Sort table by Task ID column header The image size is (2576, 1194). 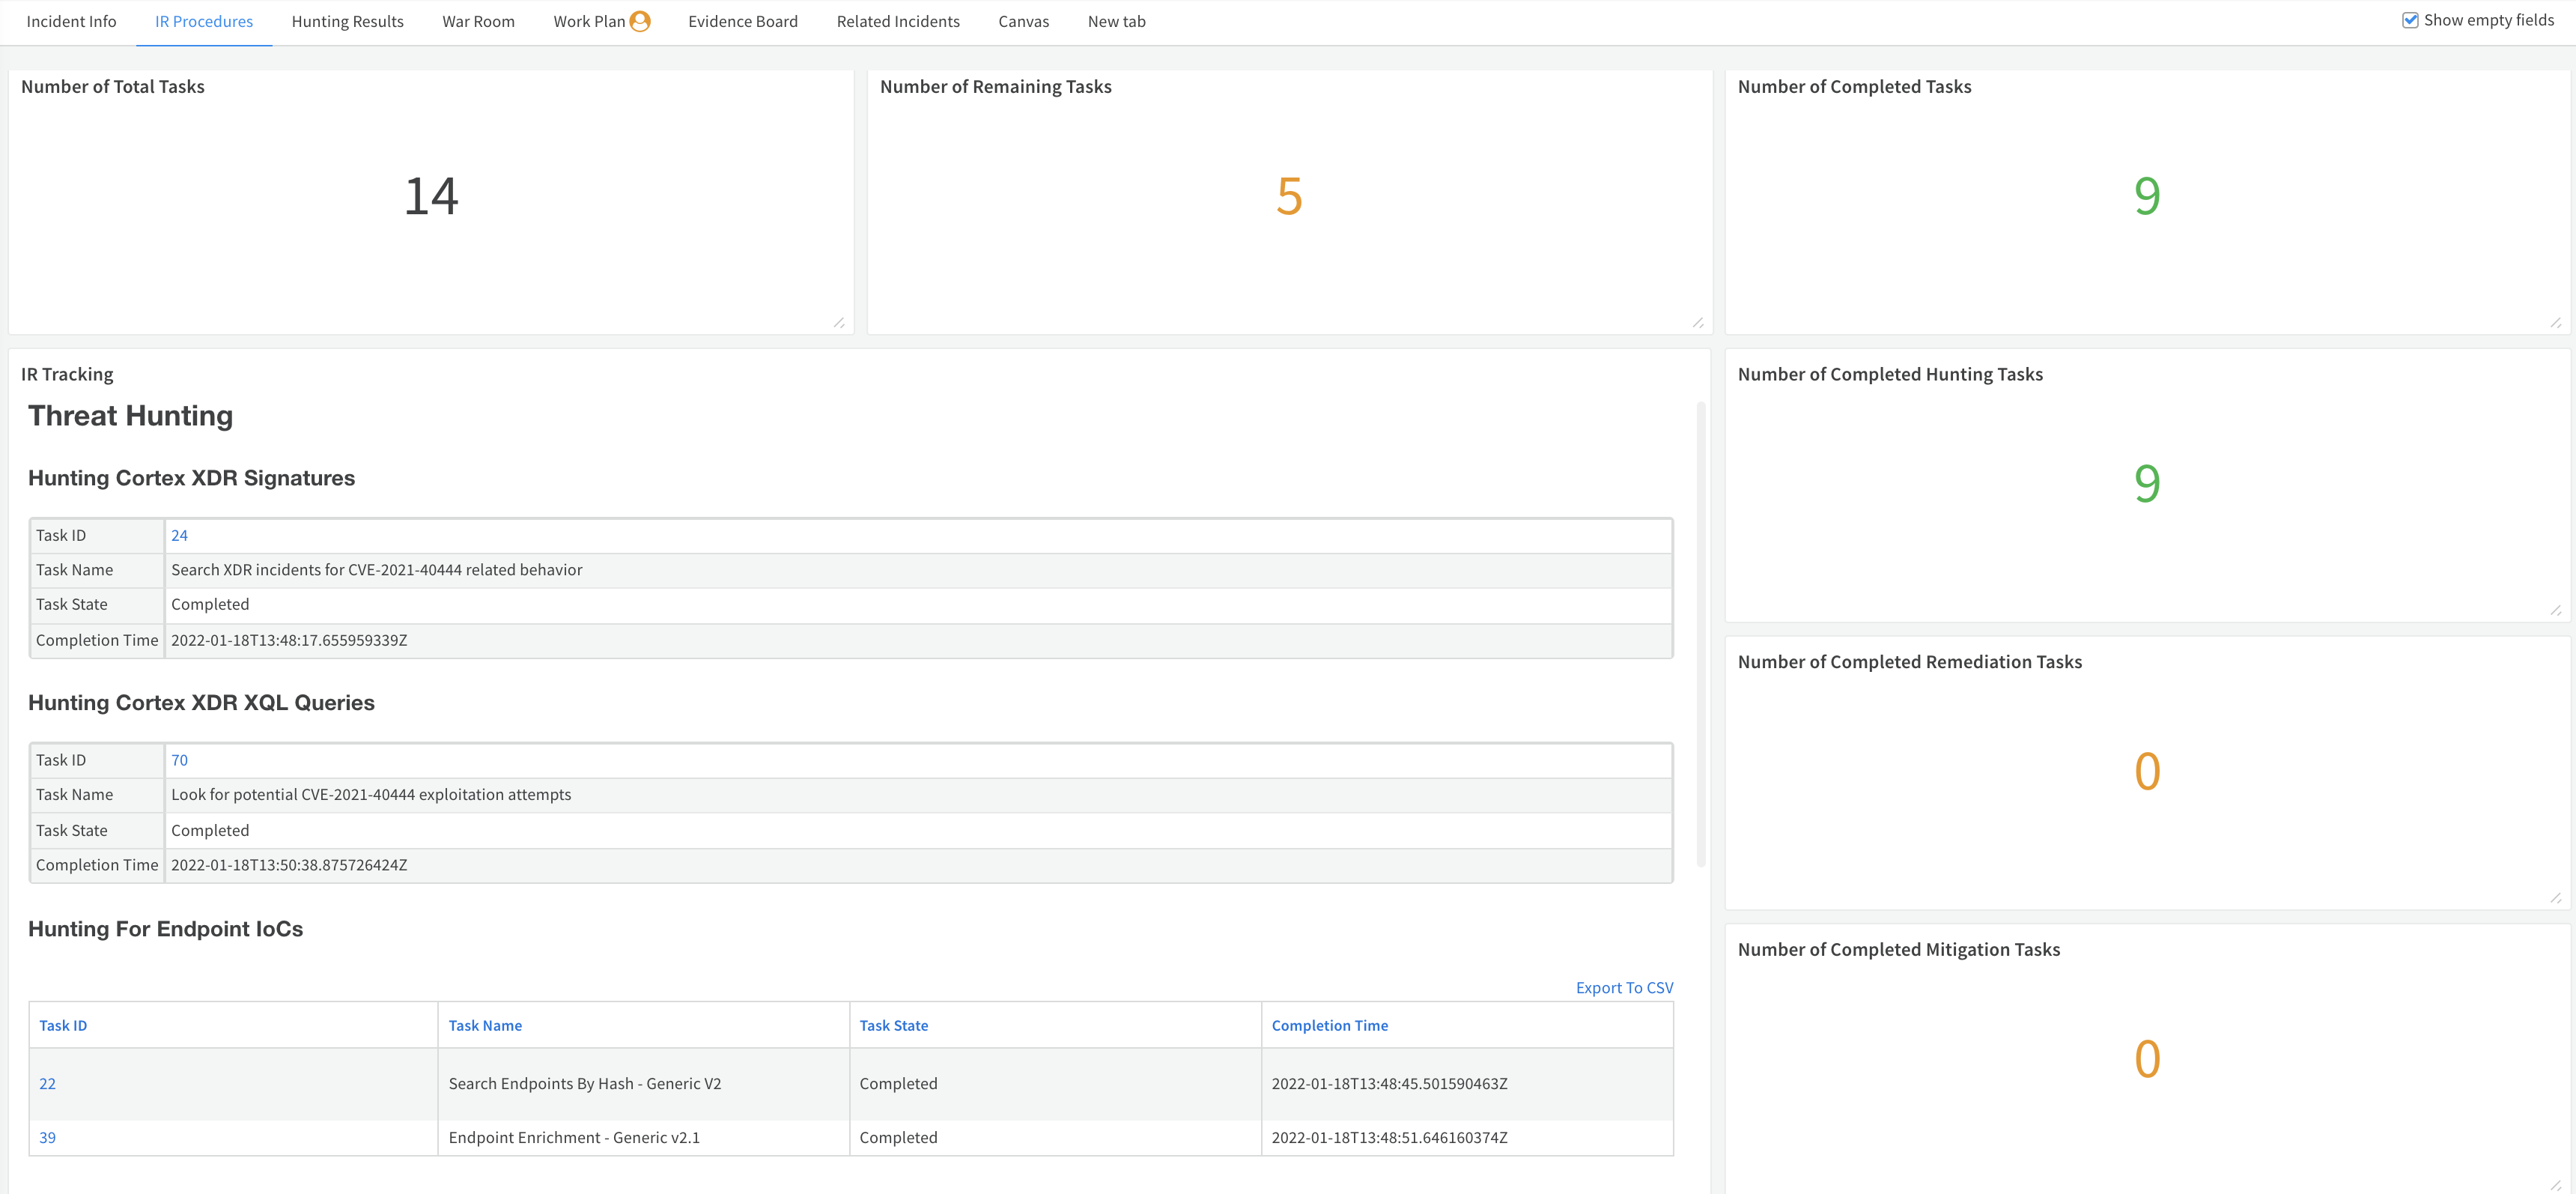63,1025
